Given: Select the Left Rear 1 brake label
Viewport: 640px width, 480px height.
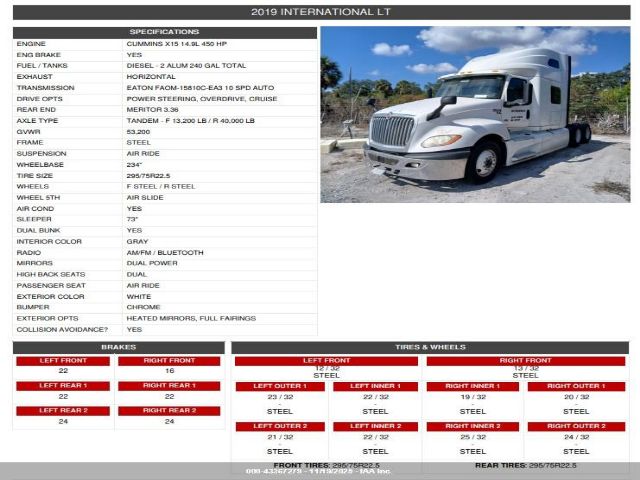Looking at the screenshot, I should (x=63, y=385).
